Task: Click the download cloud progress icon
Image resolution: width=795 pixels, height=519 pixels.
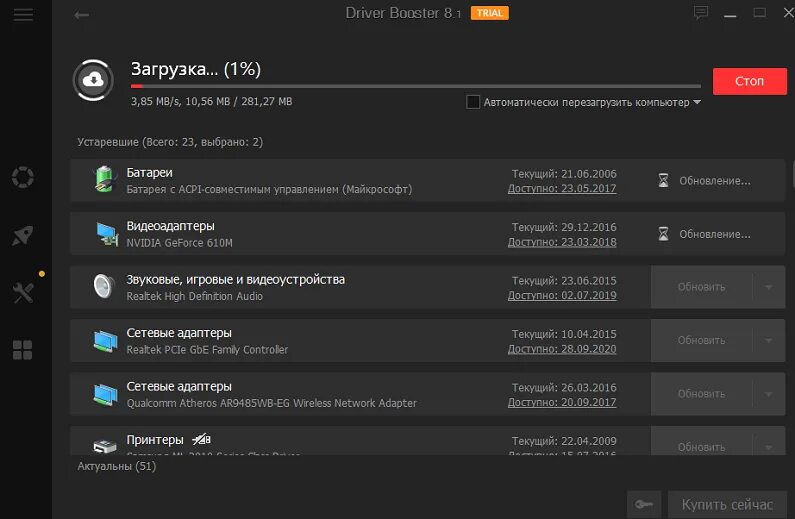Action: coord(93,80)
